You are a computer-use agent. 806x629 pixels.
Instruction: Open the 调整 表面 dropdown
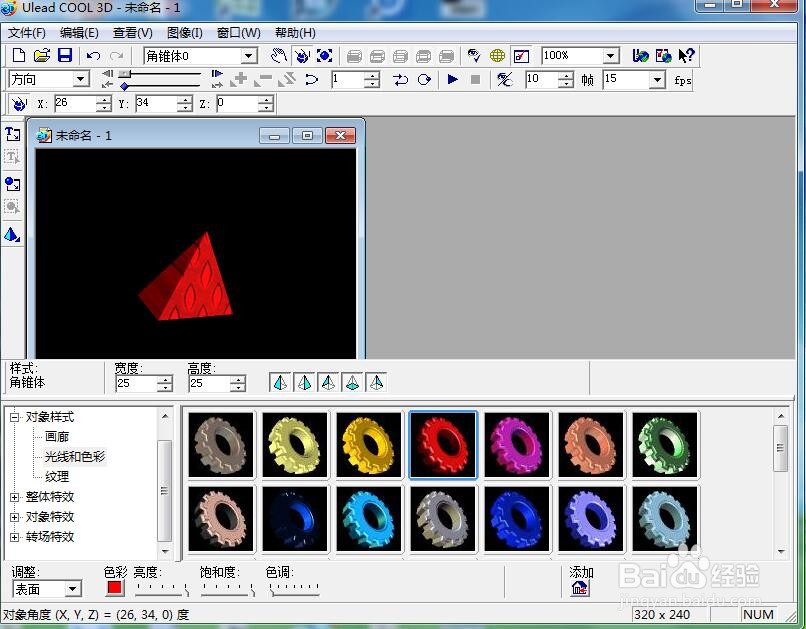tap(73, 589)
